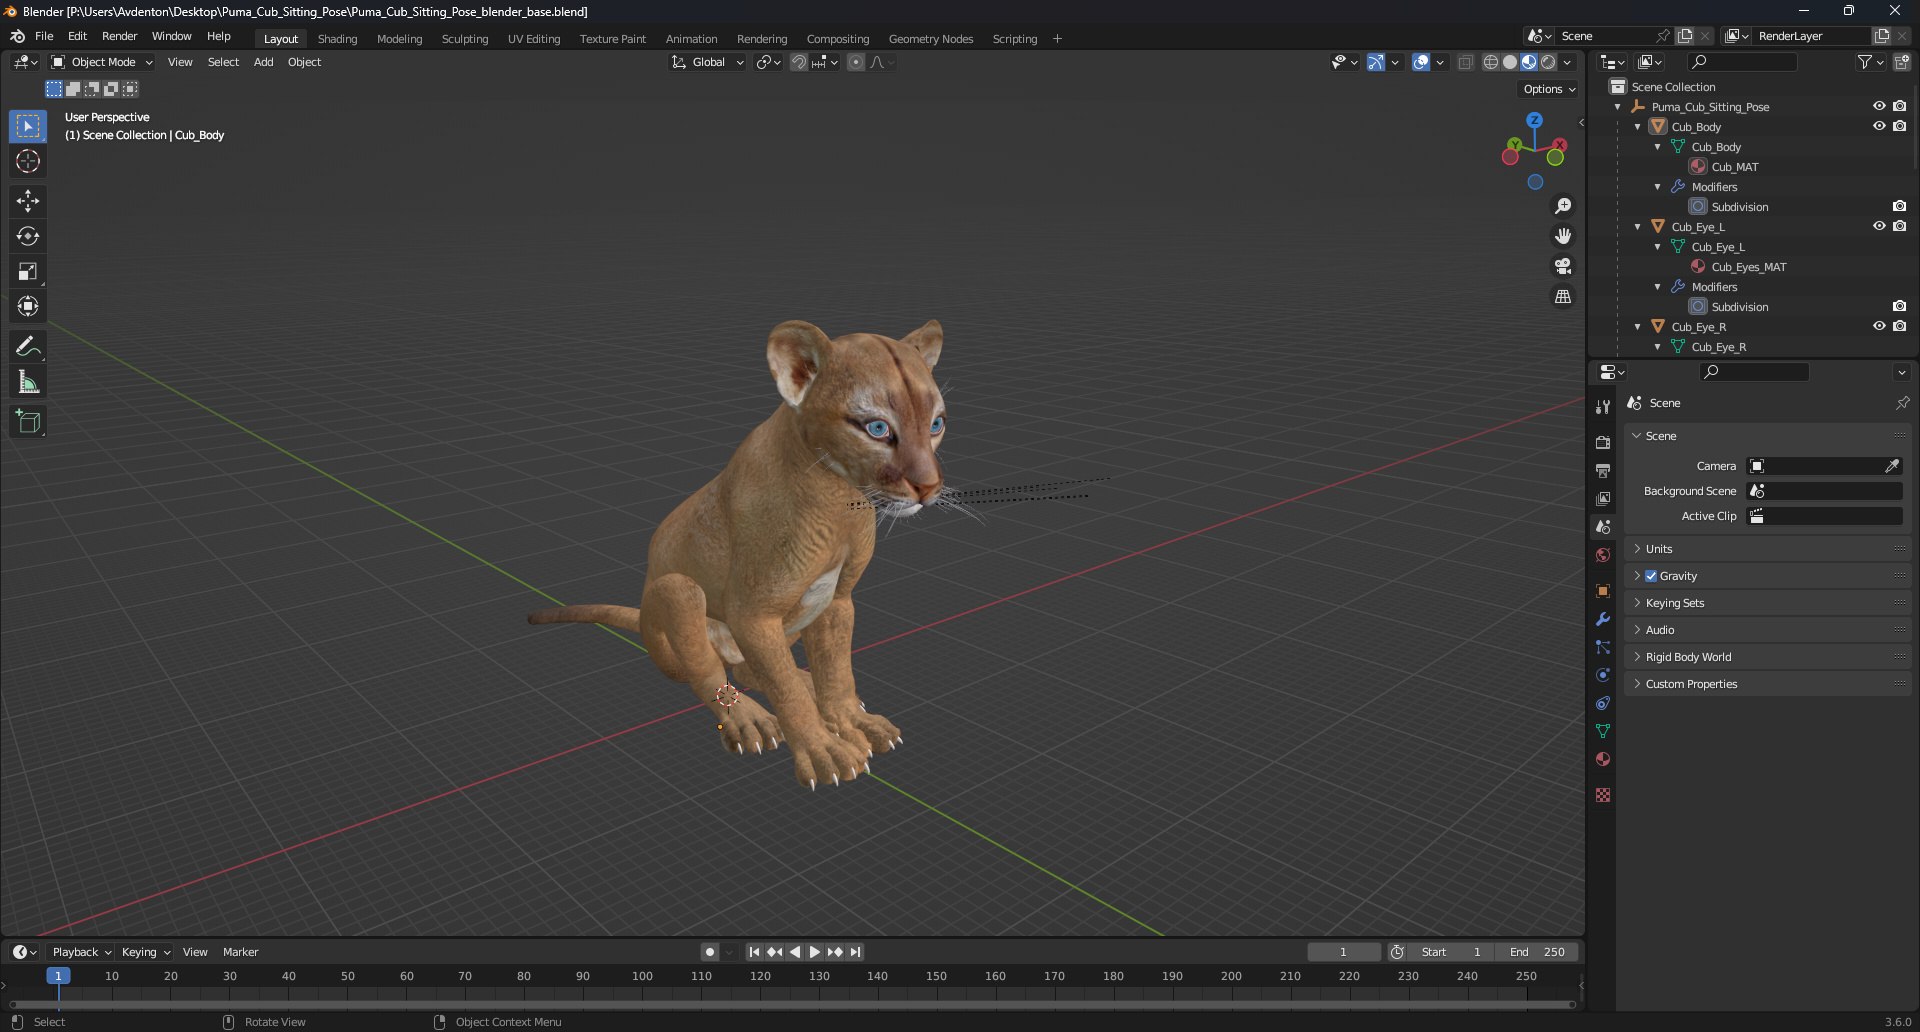Choose the Rotate tool
Image resolution: width=1920 pixels, height=1032 pixels.
[28, 236]
